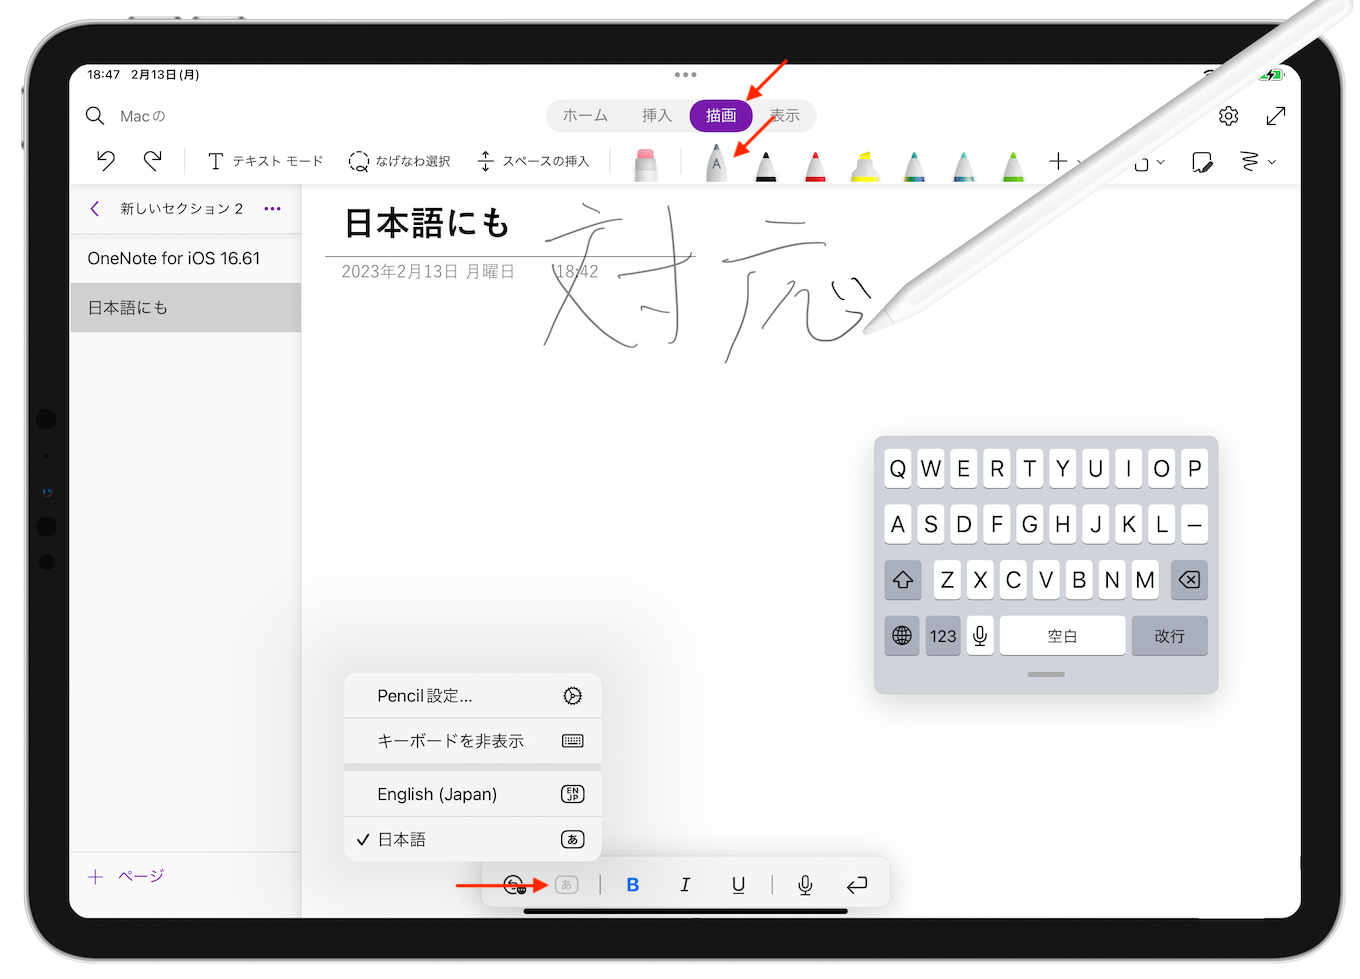The width and height of the screenshot is (1360, 979).
Task: Click the undo arrow icon
Action: coord(106,160)
